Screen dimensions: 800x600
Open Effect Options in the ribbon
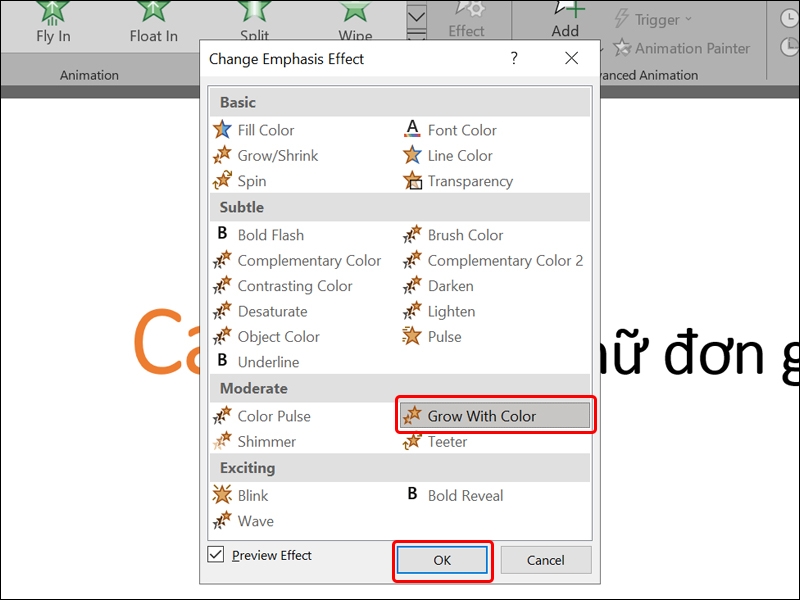tap(467, 22)
